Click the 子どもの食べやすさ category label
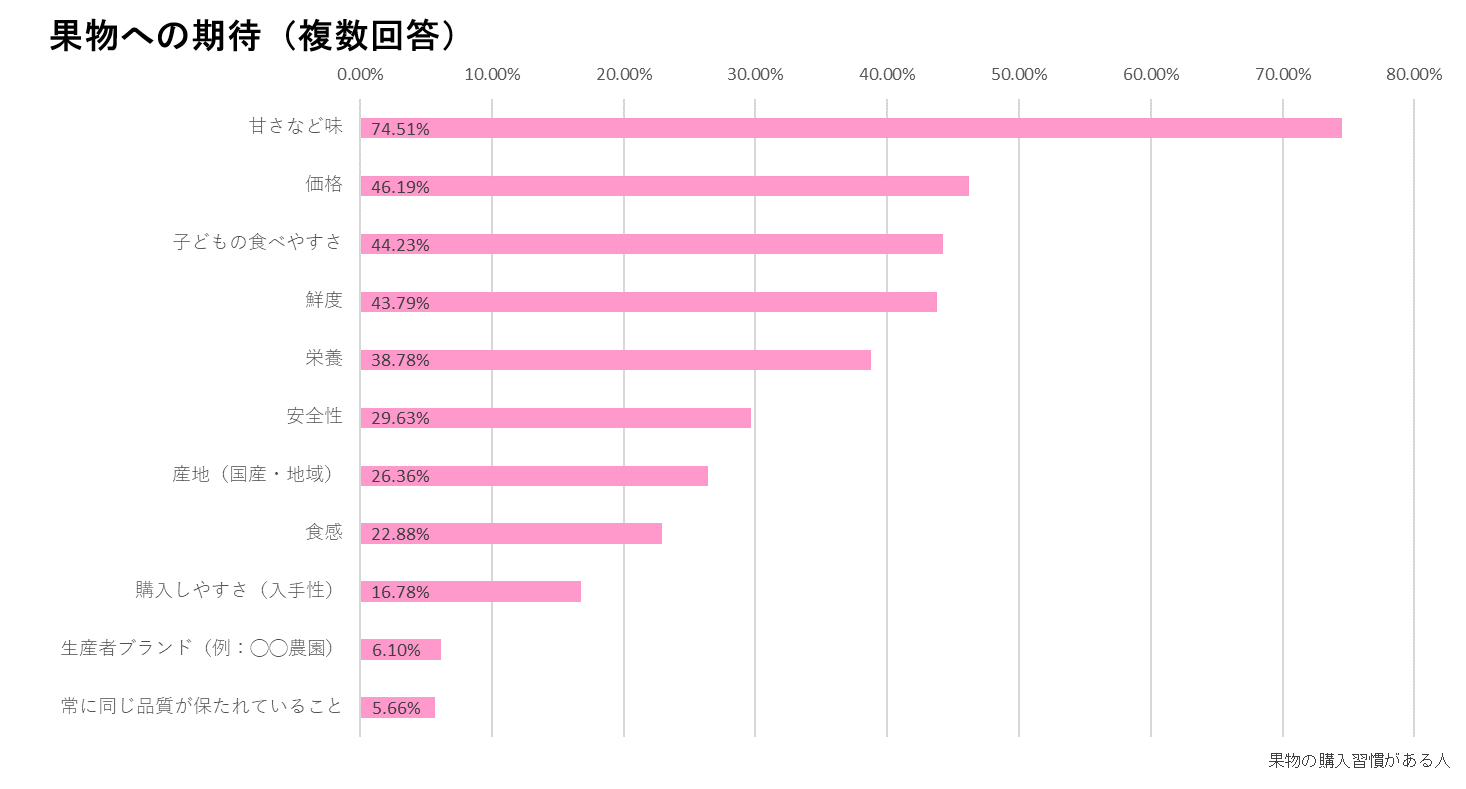Screen dimensions: 1466x789 257,243
